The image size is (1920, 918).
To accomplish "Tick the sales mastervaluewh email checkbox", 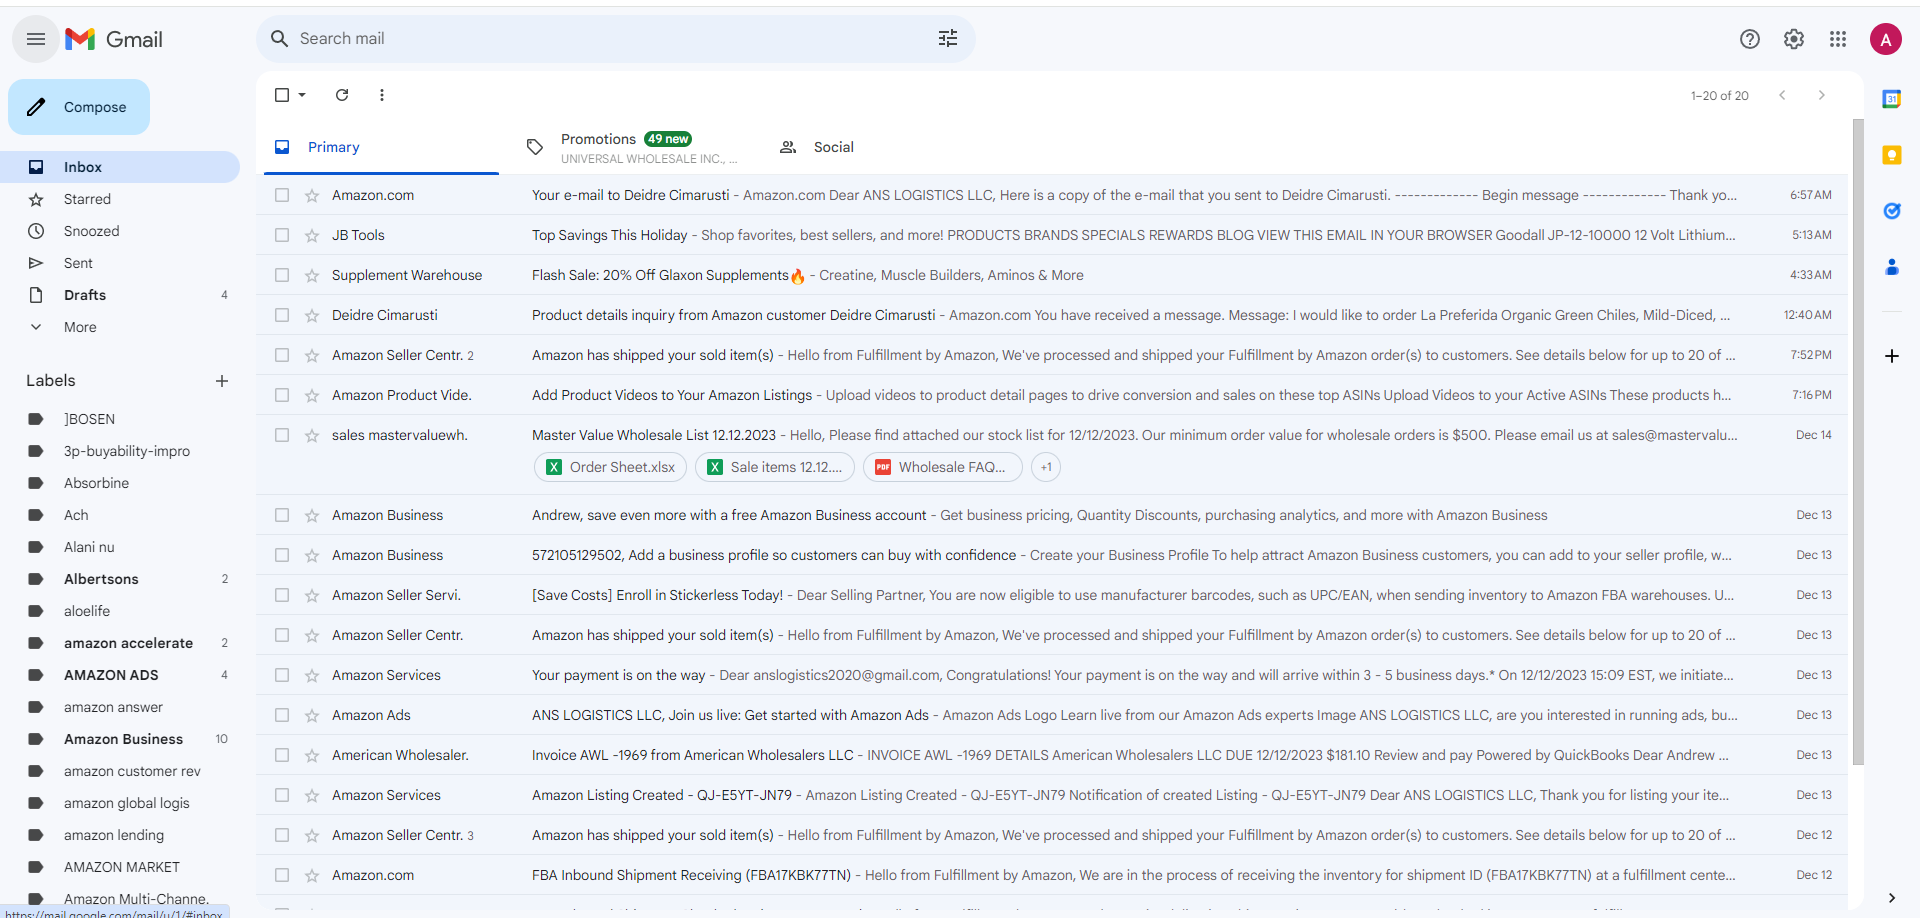I will pos(282,435).
